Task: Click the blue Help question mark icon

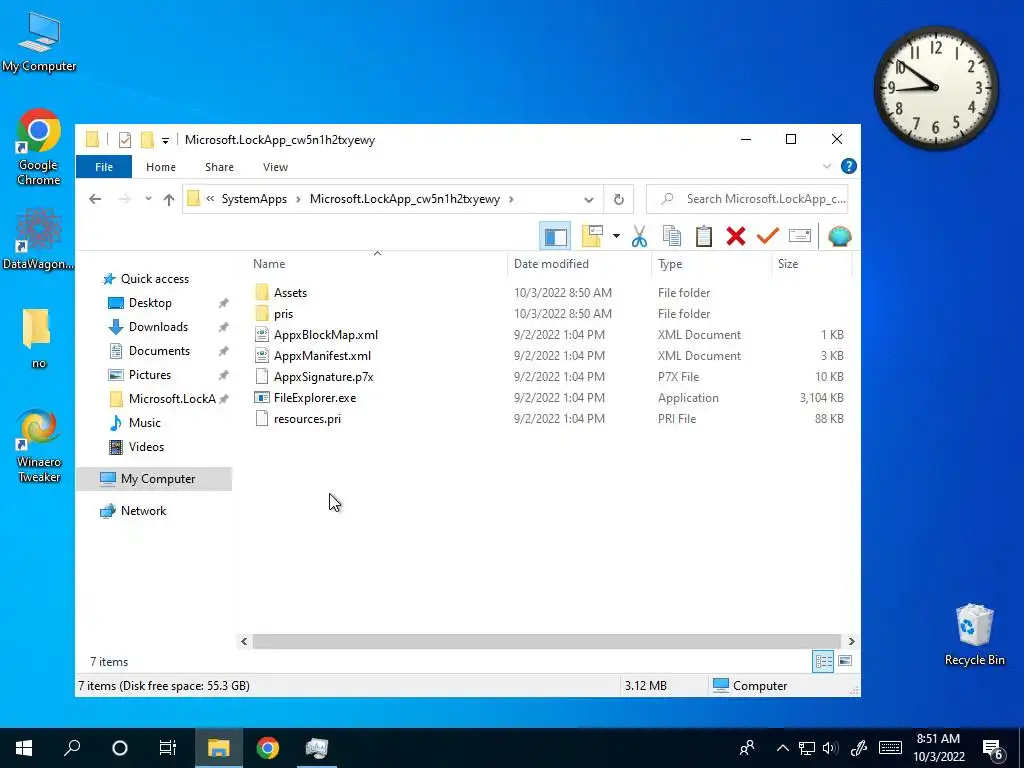Action: (x=848, y=167)
